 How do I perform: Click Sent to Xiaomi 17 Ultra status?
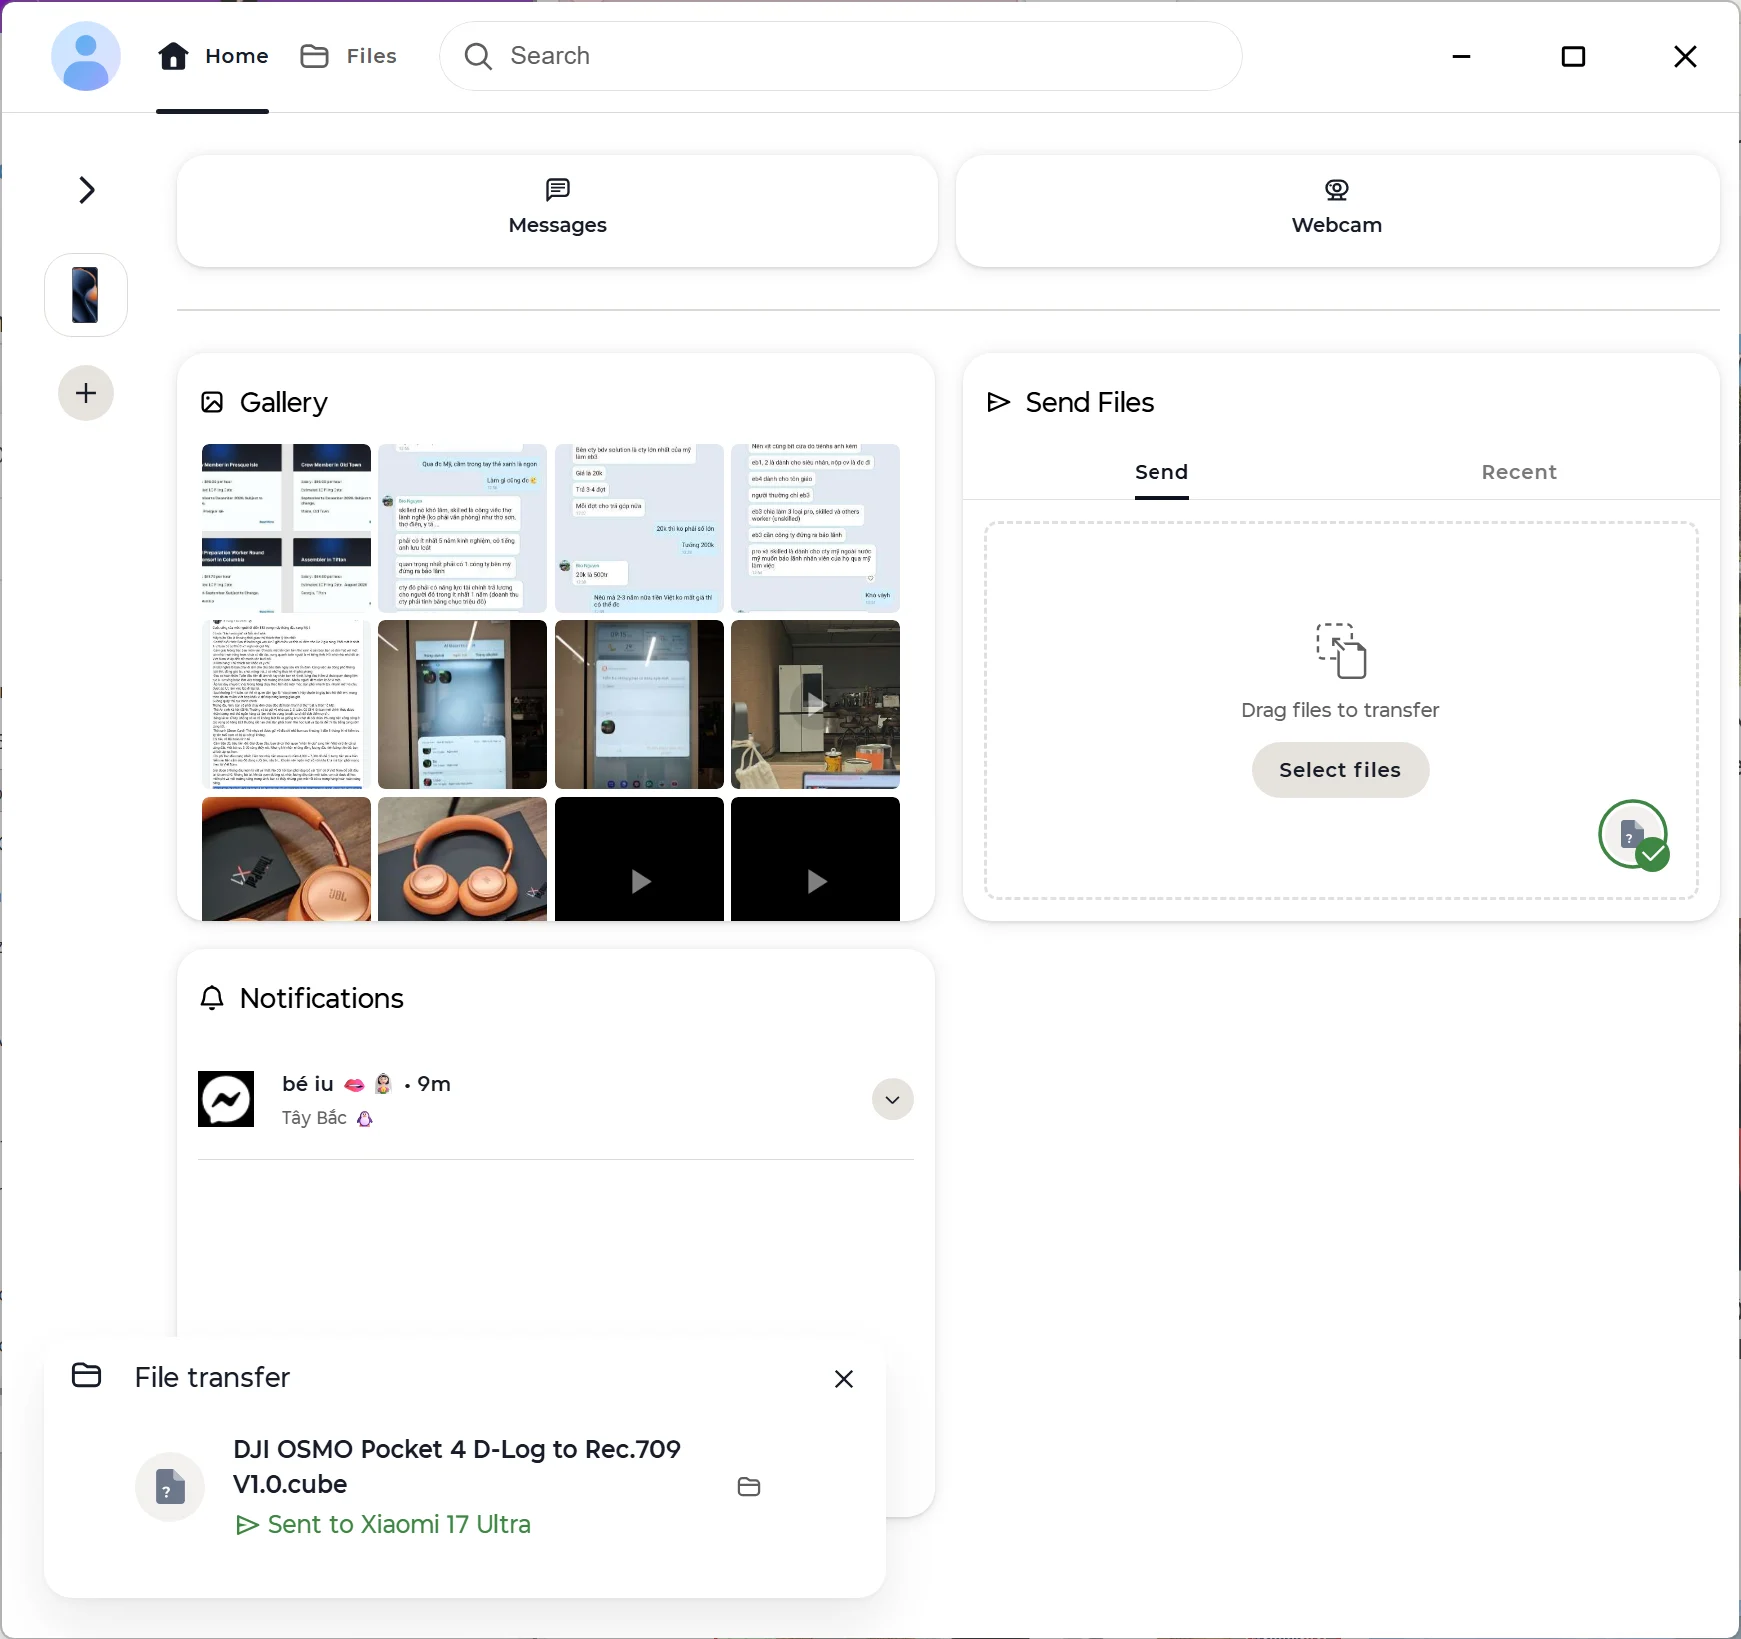coord(383,1524)
